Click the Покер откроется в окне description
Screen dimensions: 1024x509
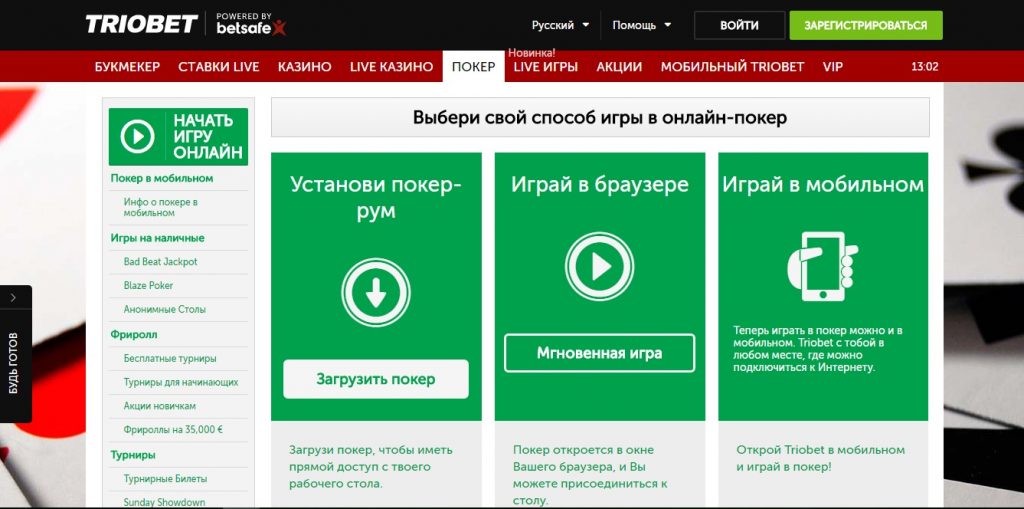(590, 476)
